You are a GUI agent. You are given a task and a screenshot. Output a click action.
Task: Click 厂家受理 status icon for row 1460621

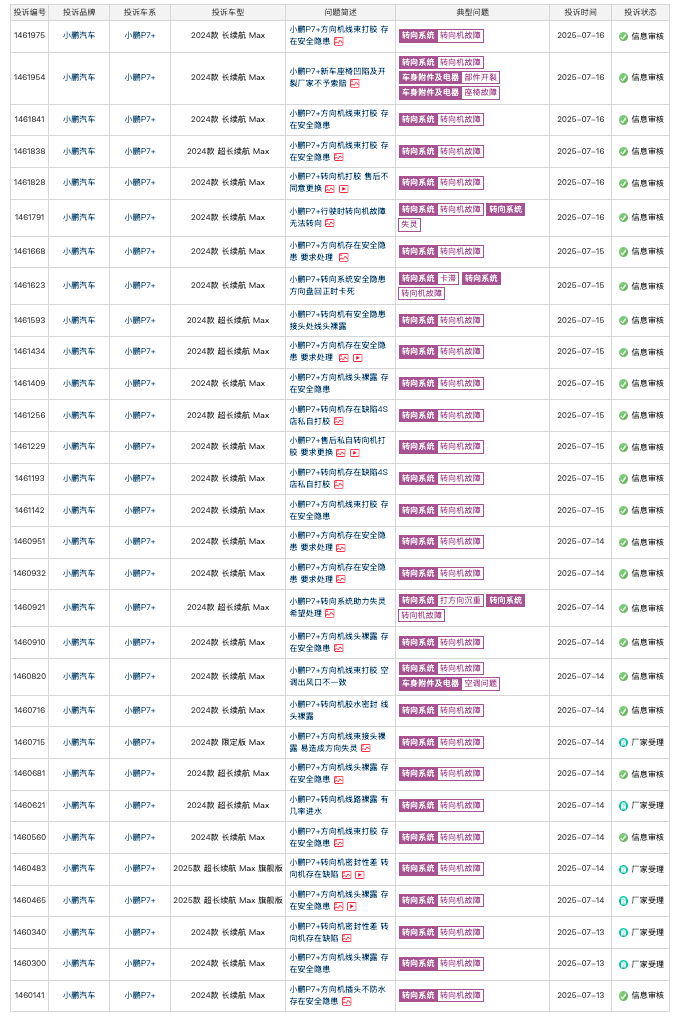(623, 805)
